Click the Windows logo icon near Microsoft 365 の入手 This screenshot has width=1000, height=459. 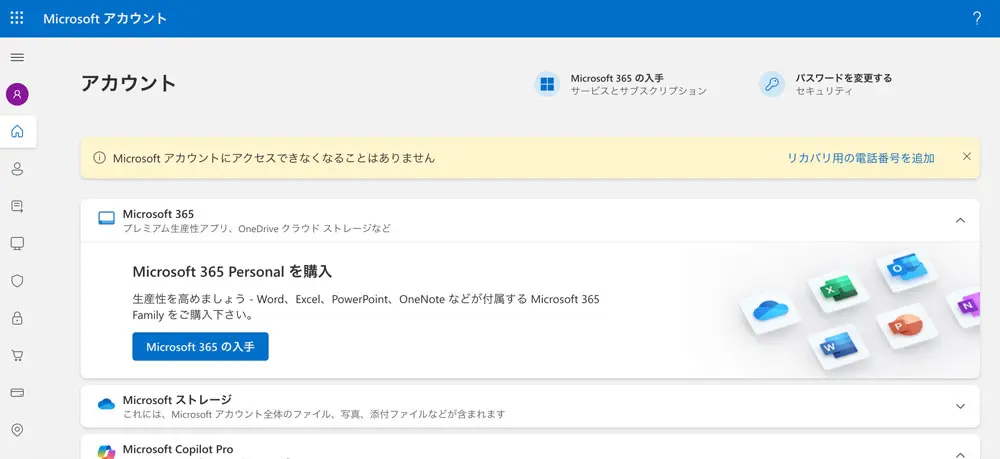tap(547, 84)
